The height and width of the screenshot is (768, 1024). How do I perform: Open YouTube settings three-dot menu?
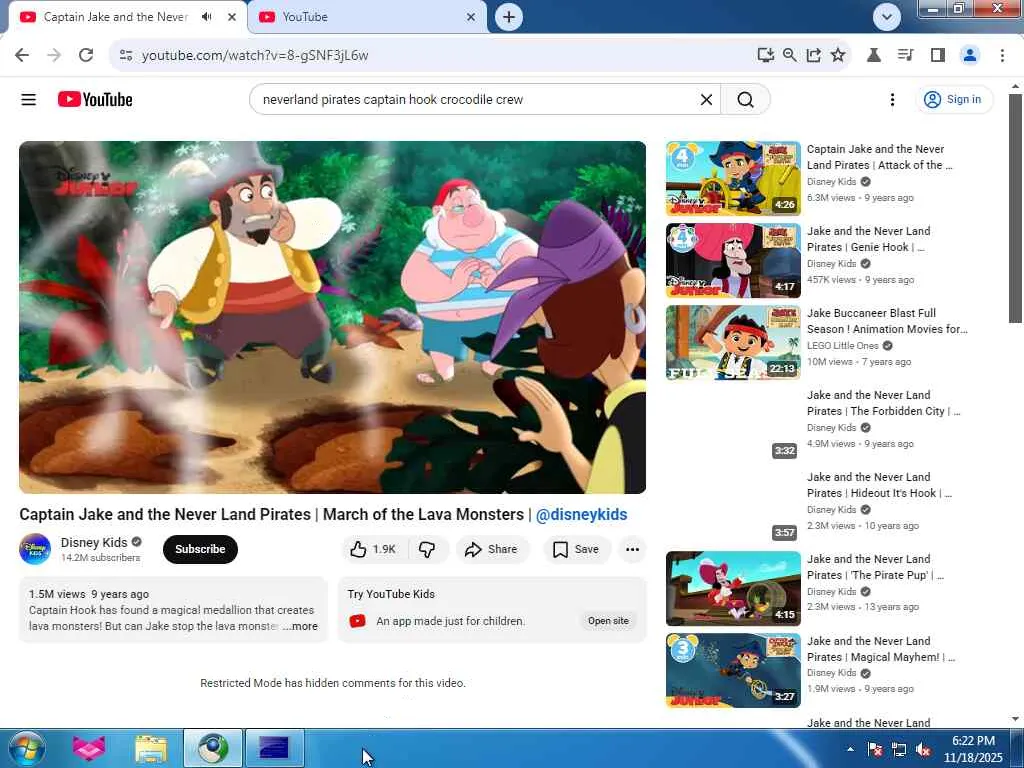click(892, 99)
